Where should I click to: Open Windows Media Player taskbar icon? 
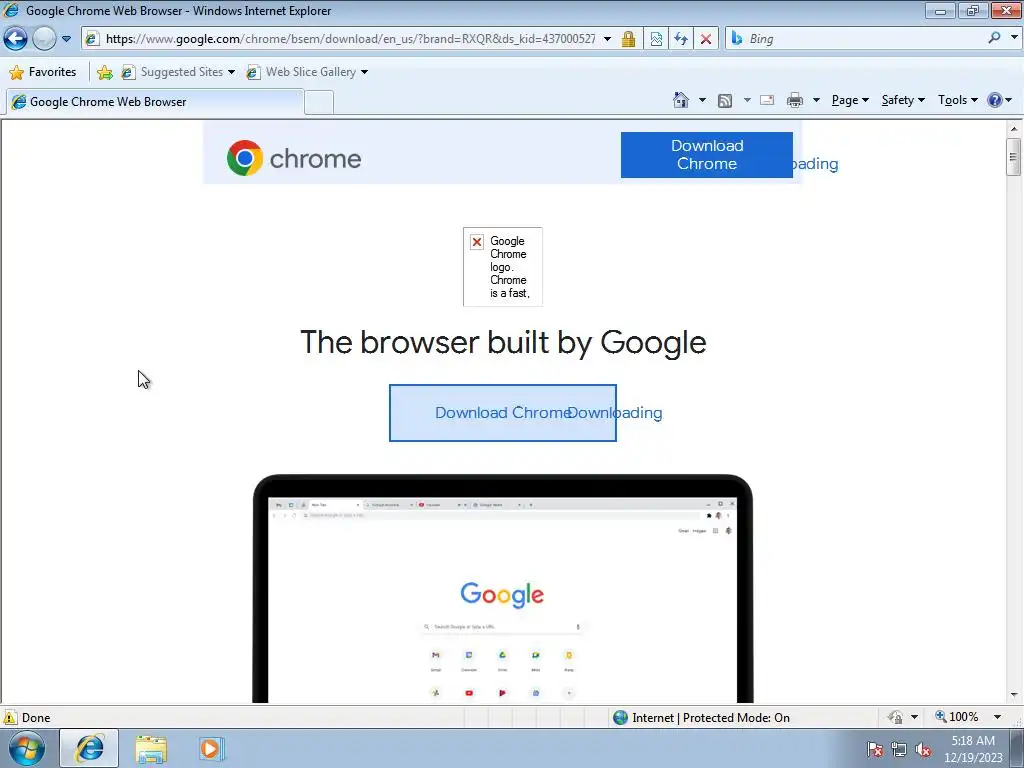[211, 748]
